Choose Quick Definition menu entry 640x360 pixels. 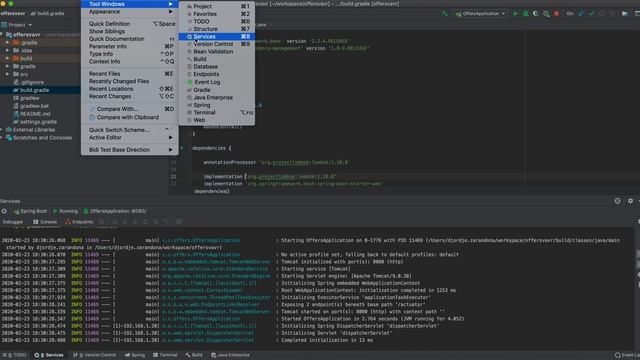coord(130,24)
